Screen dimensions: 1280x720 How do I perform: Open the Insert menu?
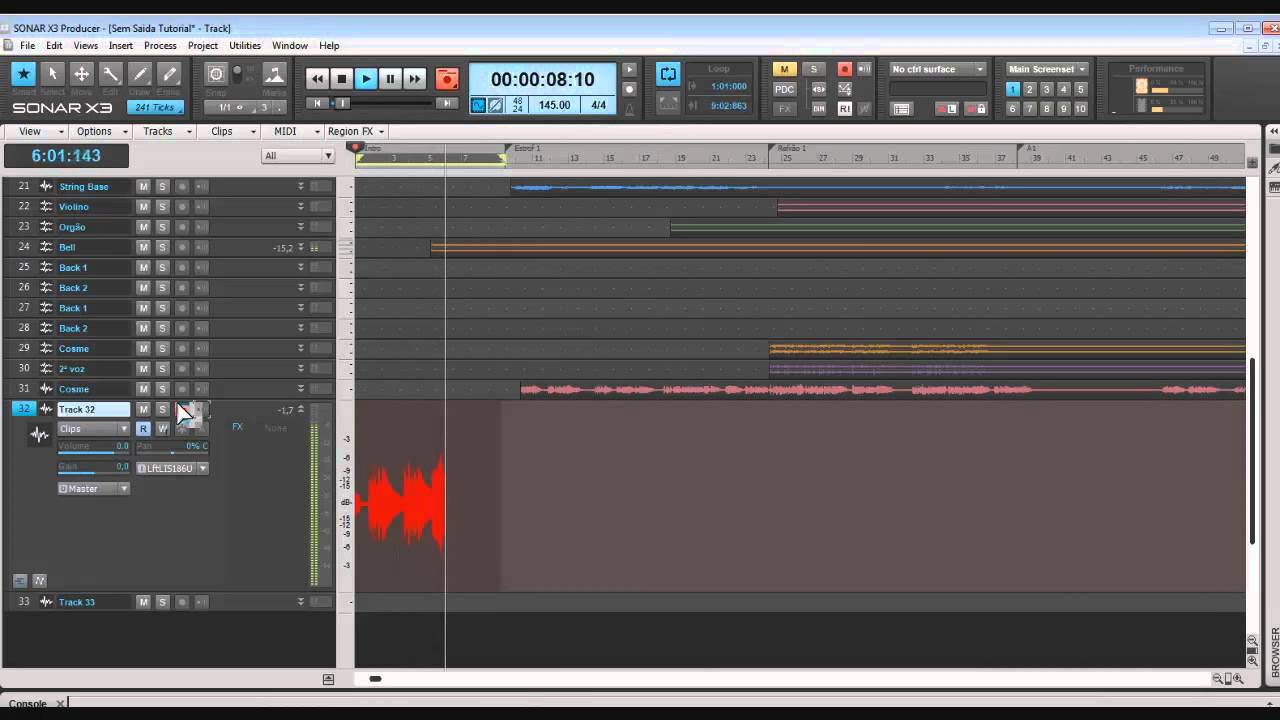[x=121, y=45]
